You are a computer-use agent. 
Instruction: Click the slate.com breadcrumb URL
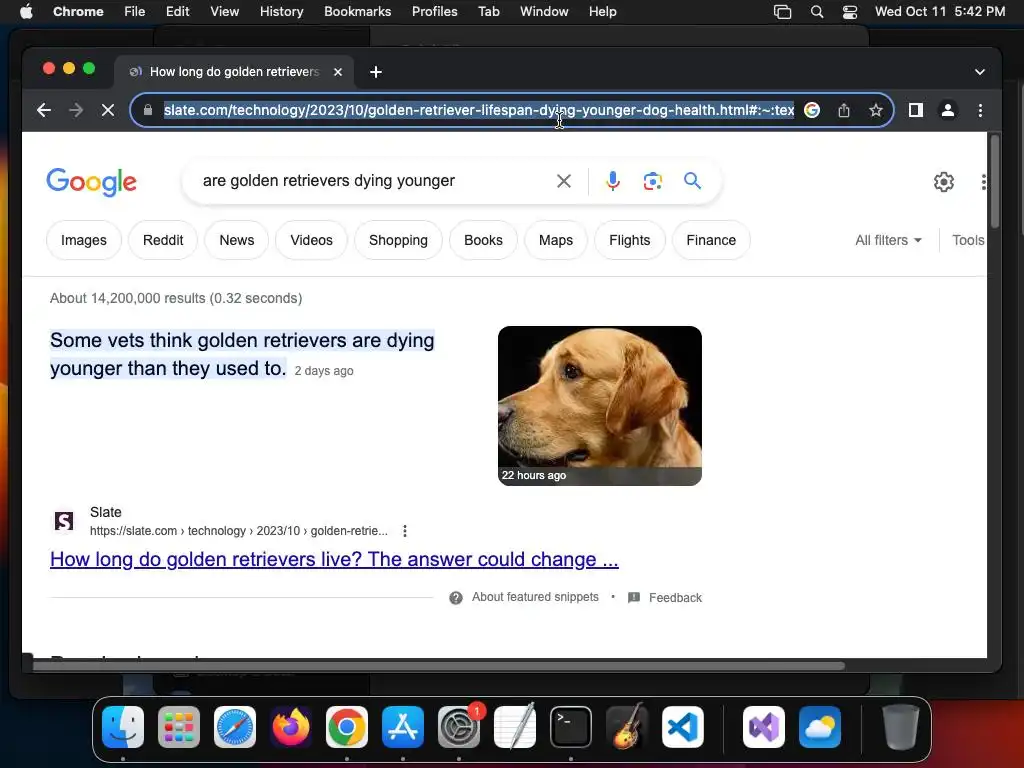click(x=238, y=531)
